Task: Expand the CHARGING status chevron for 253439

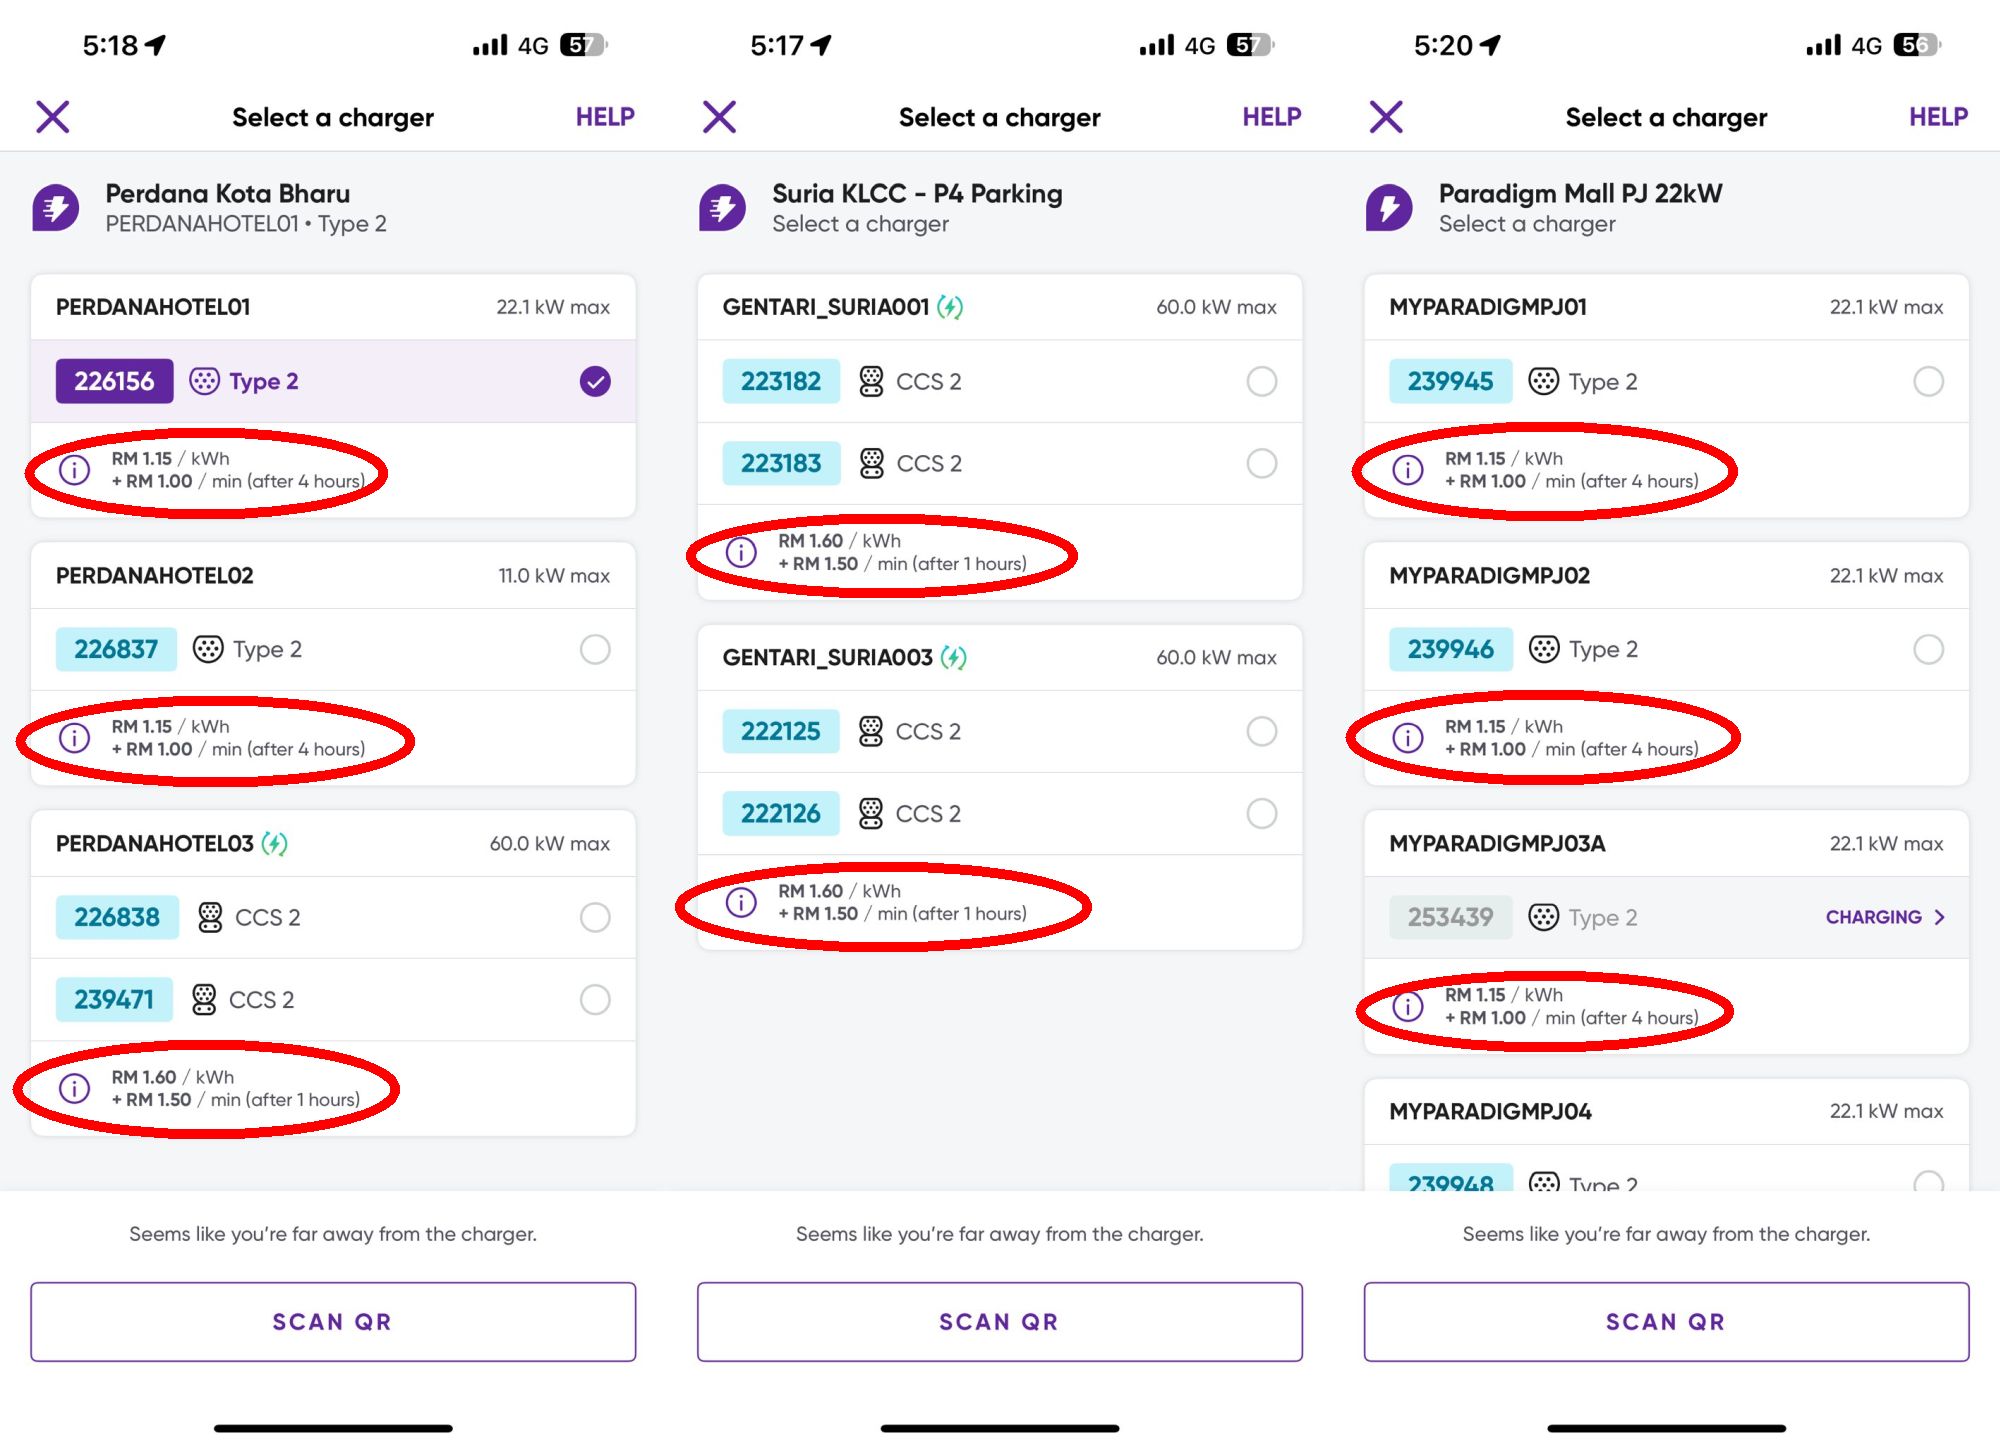Action: [x=1939, y=917]
